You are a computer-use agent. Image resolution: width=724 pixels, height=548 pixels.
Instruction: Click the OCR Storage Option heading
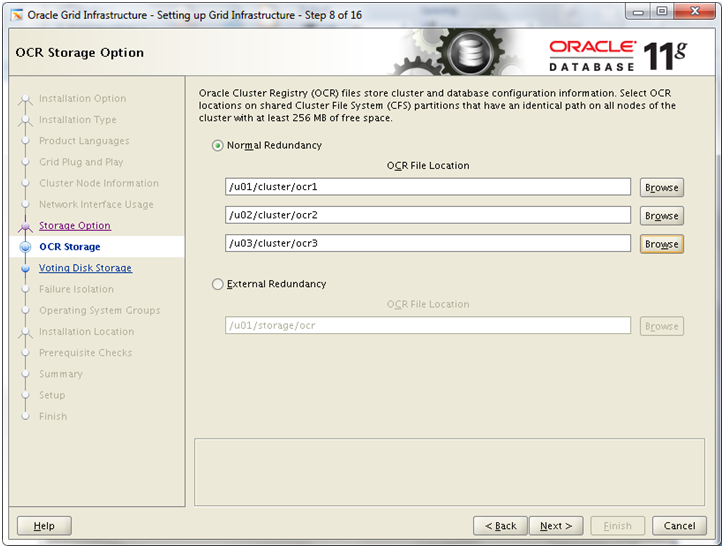pos(79,53)
